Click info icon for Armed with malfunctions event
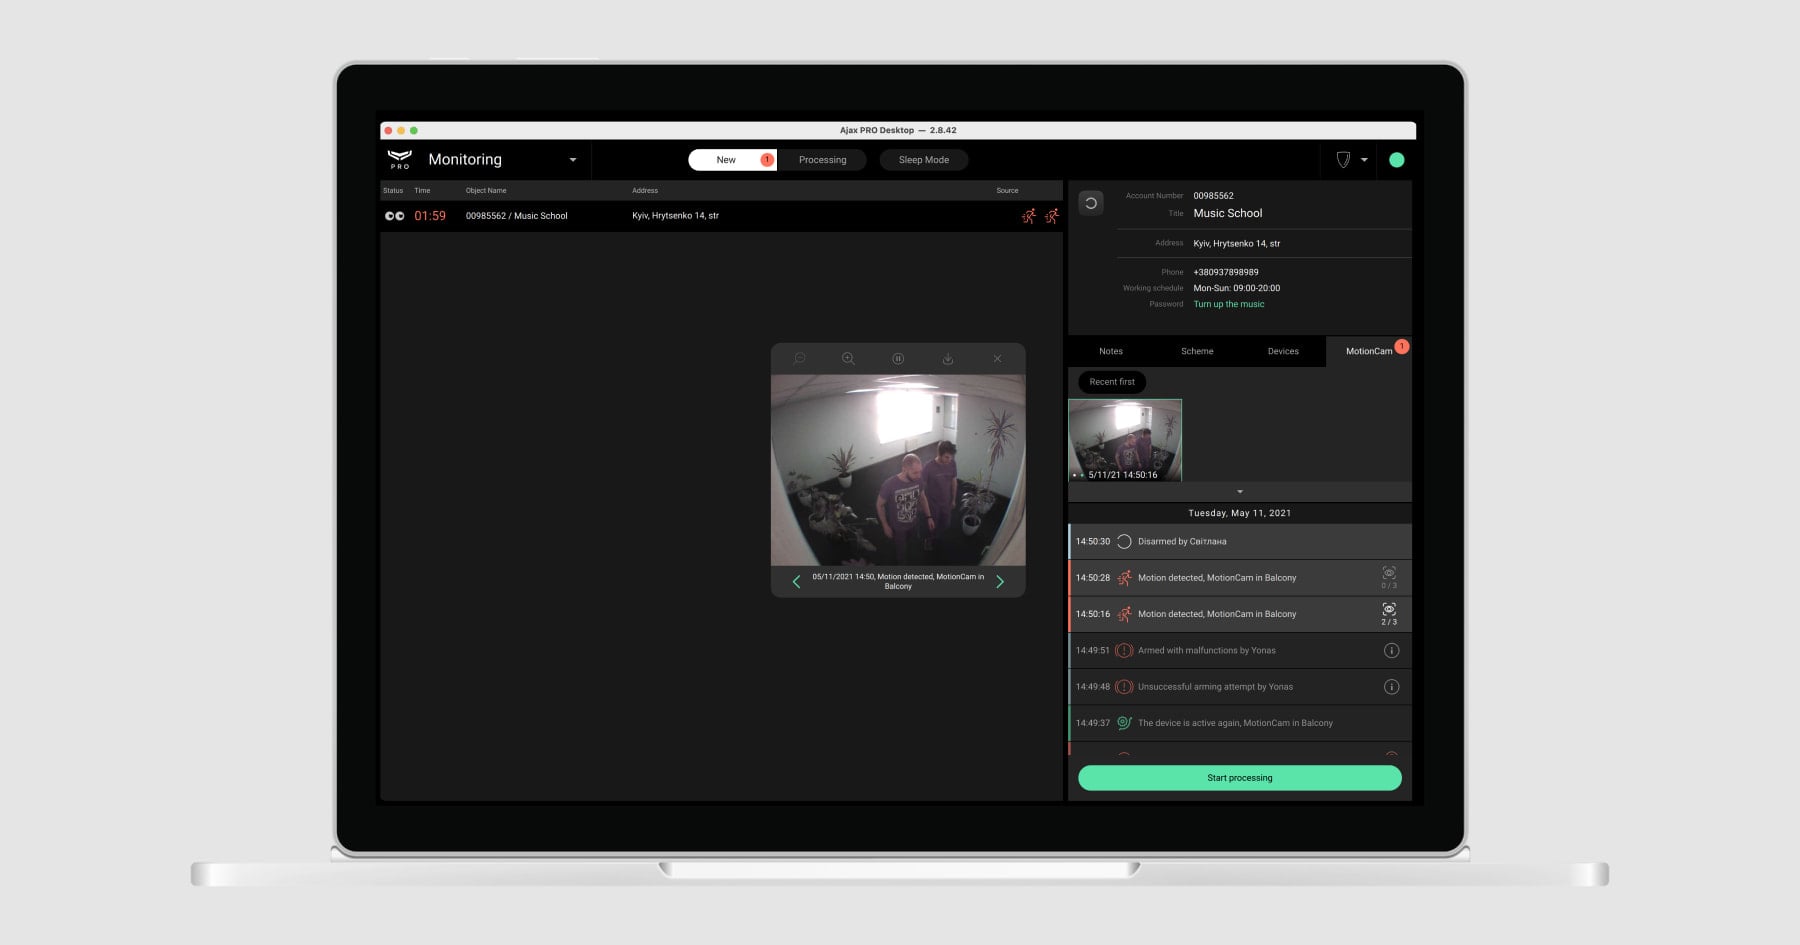The image size is (1800, 945). [1390, 650]
